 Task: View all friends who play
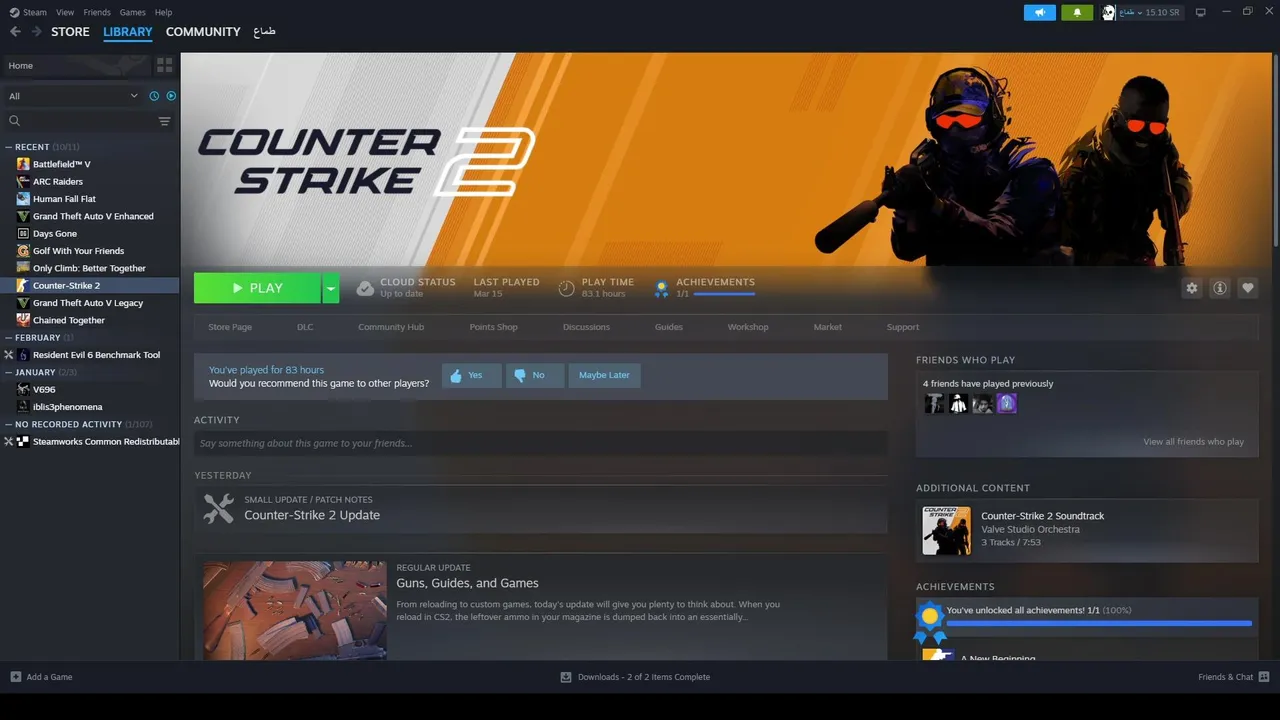tap(1193, 442)
